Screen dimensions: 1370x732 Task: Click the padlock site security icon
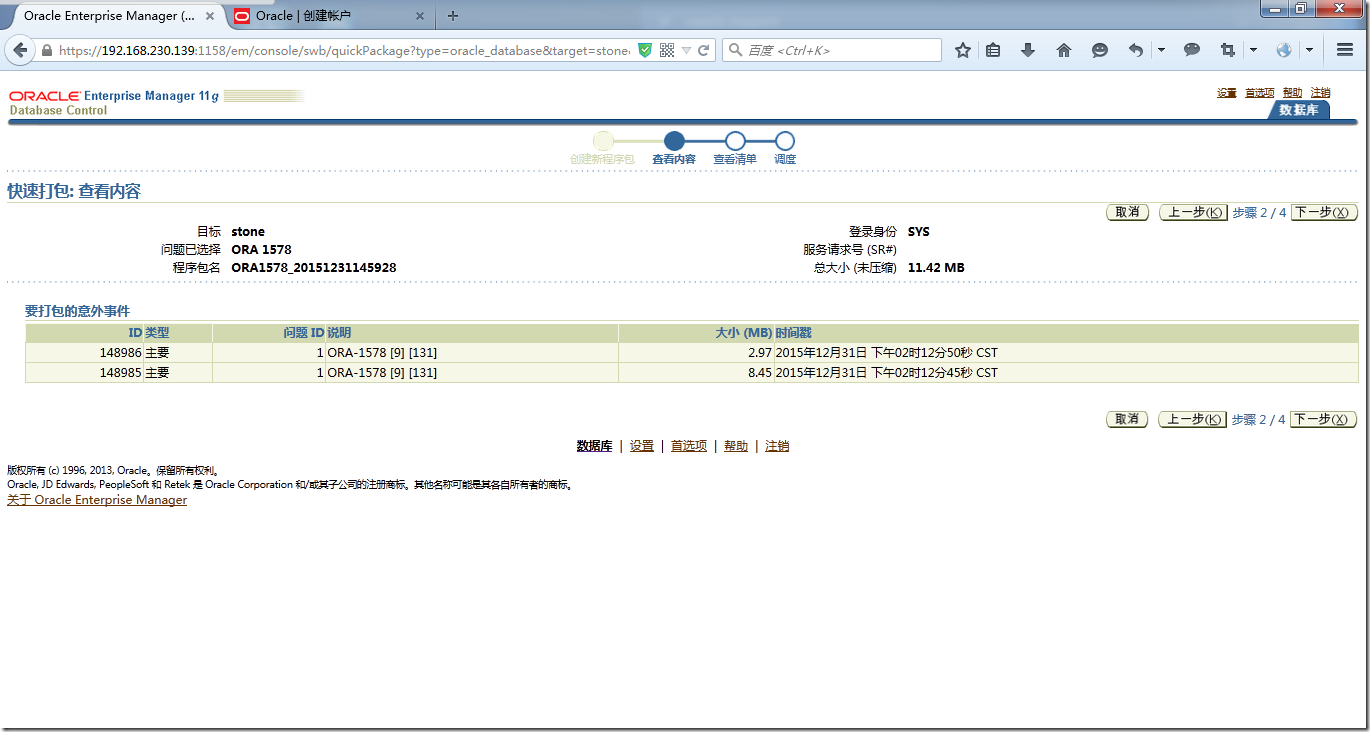tap(47, 50)
